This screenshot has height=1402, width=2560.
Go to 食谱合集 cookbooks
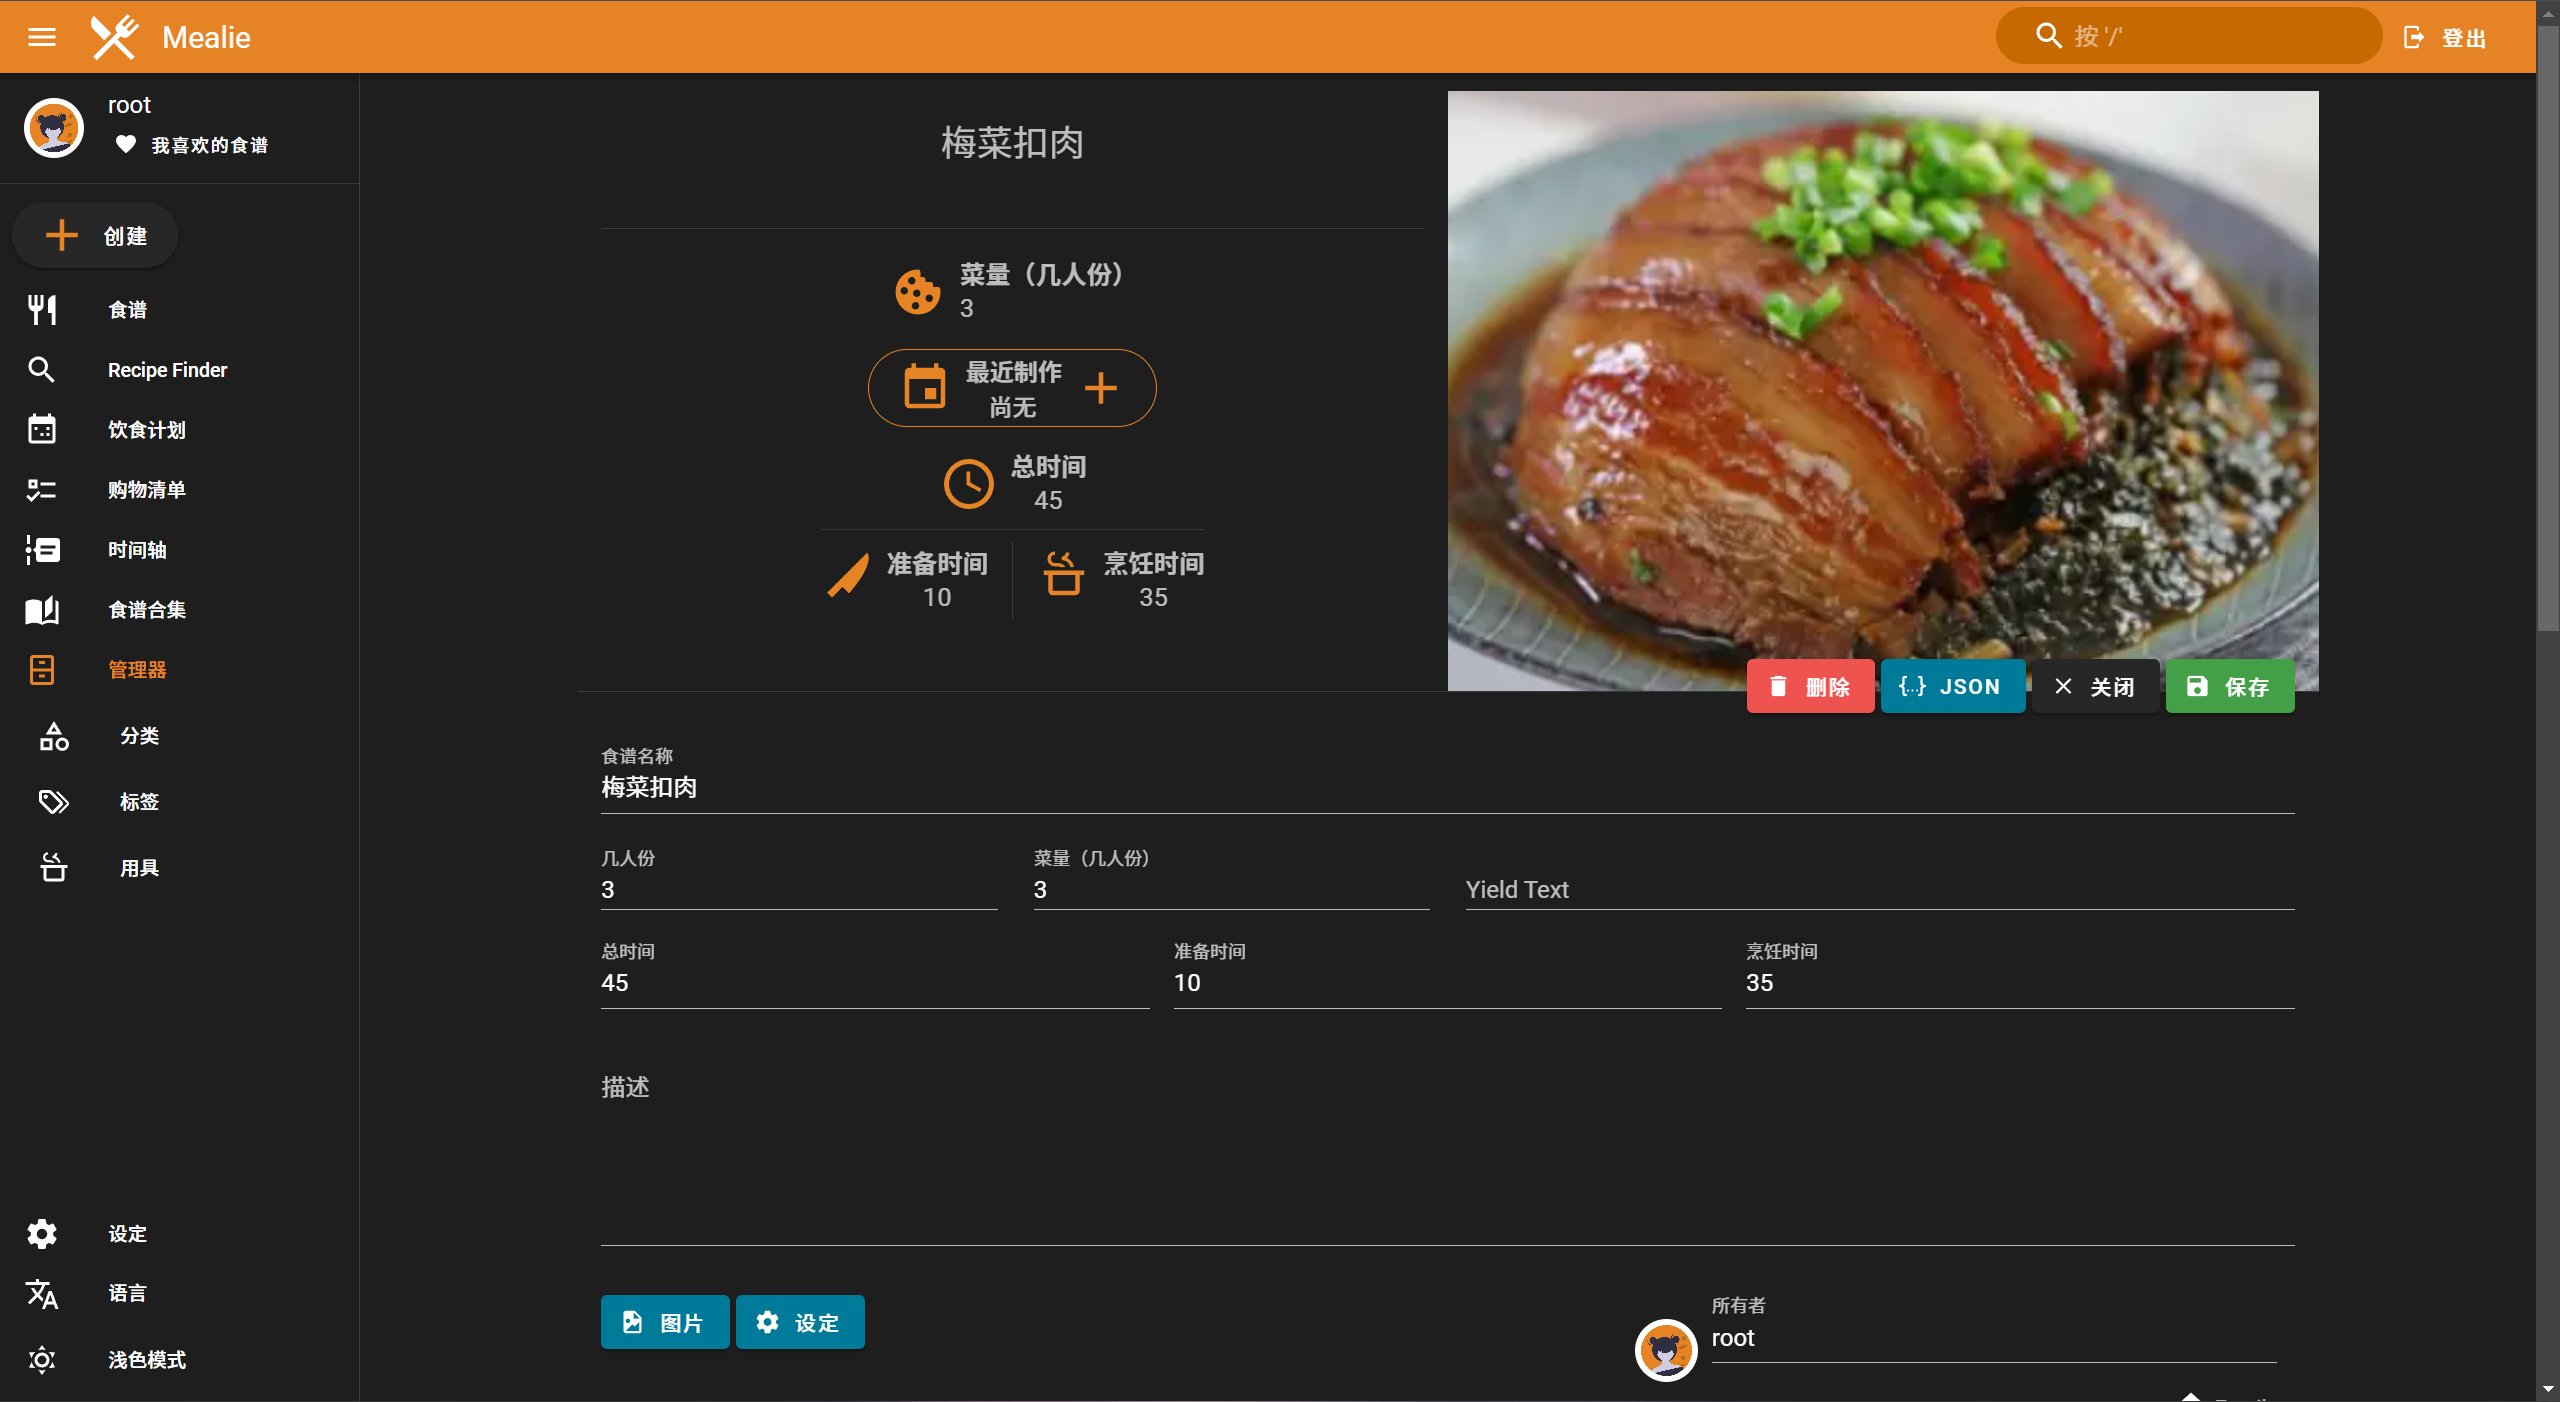click(146, 610)
